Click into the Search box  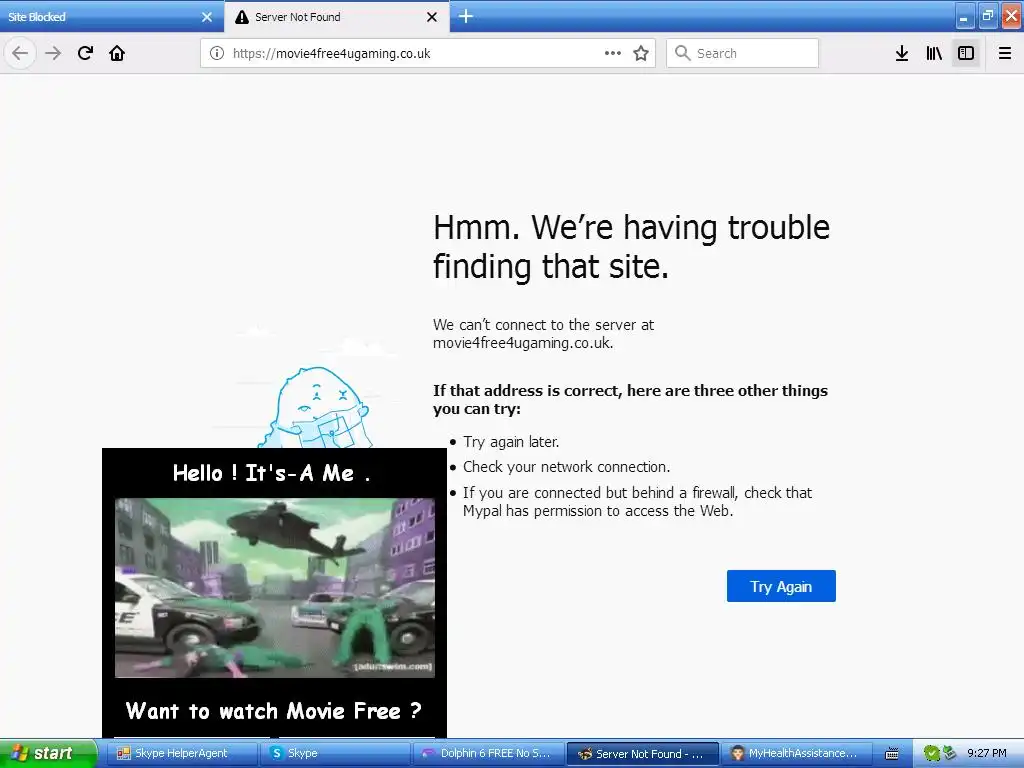(743, 53)
